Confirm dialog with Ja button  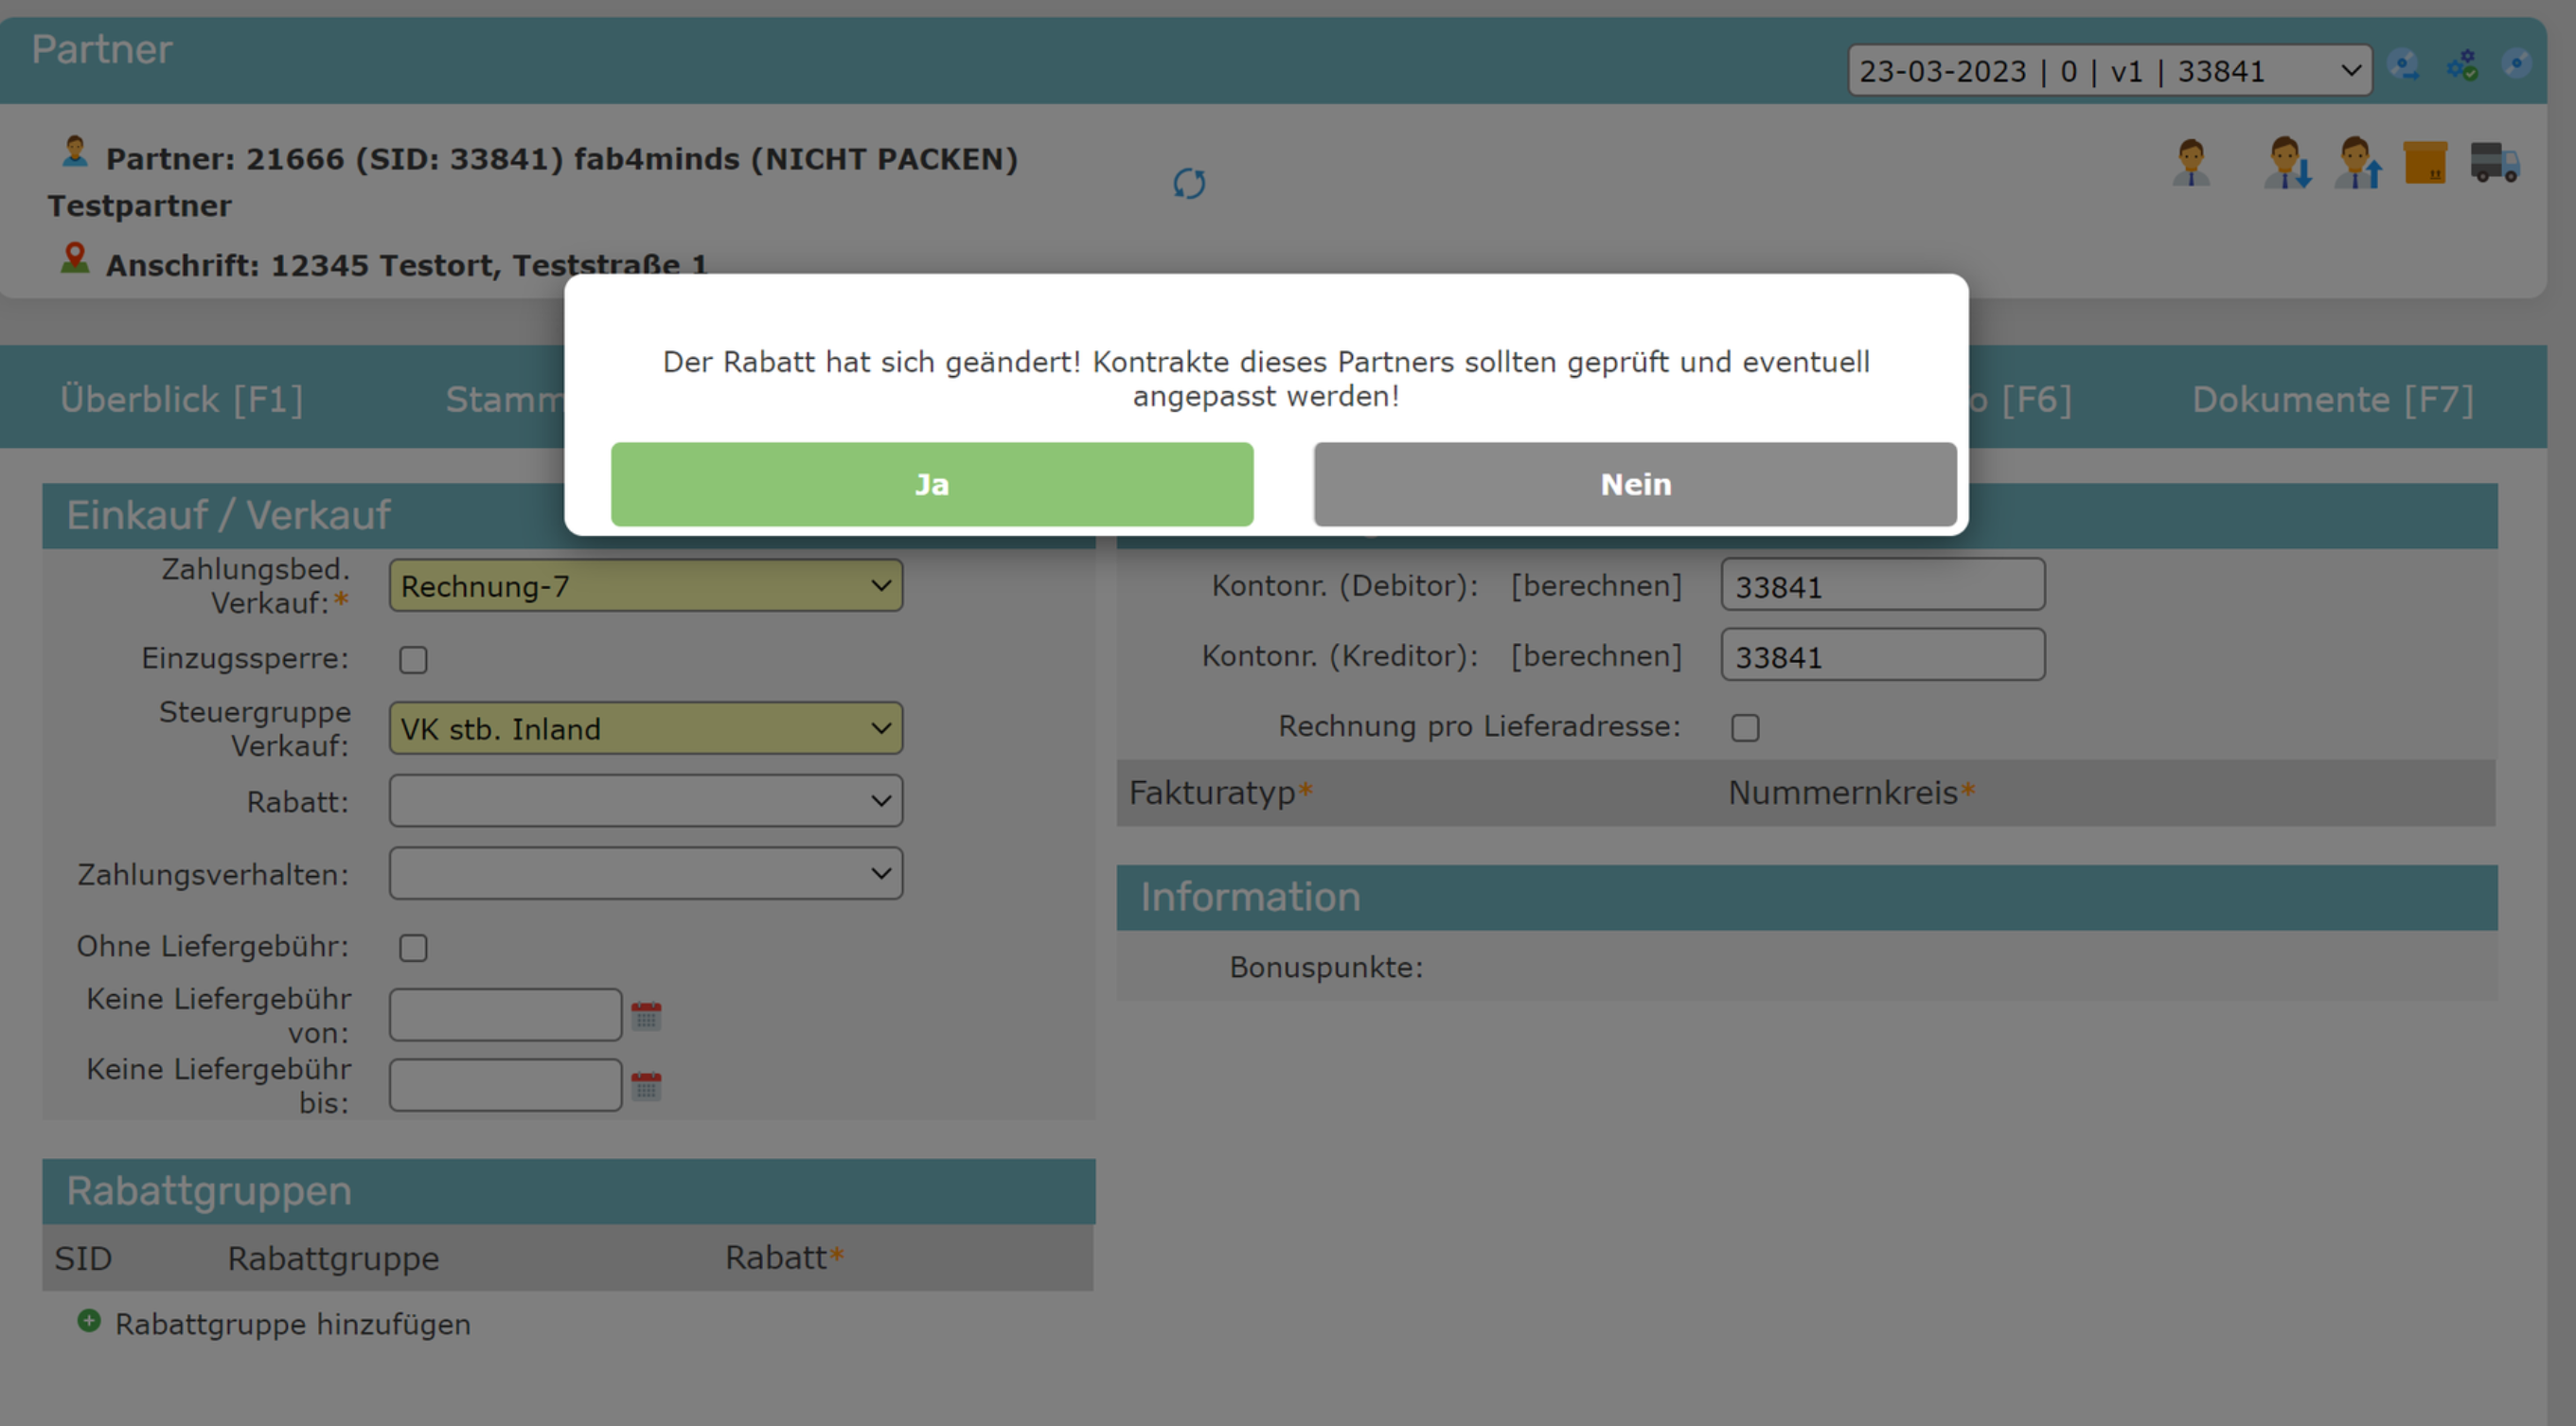(x=932, y=485)
